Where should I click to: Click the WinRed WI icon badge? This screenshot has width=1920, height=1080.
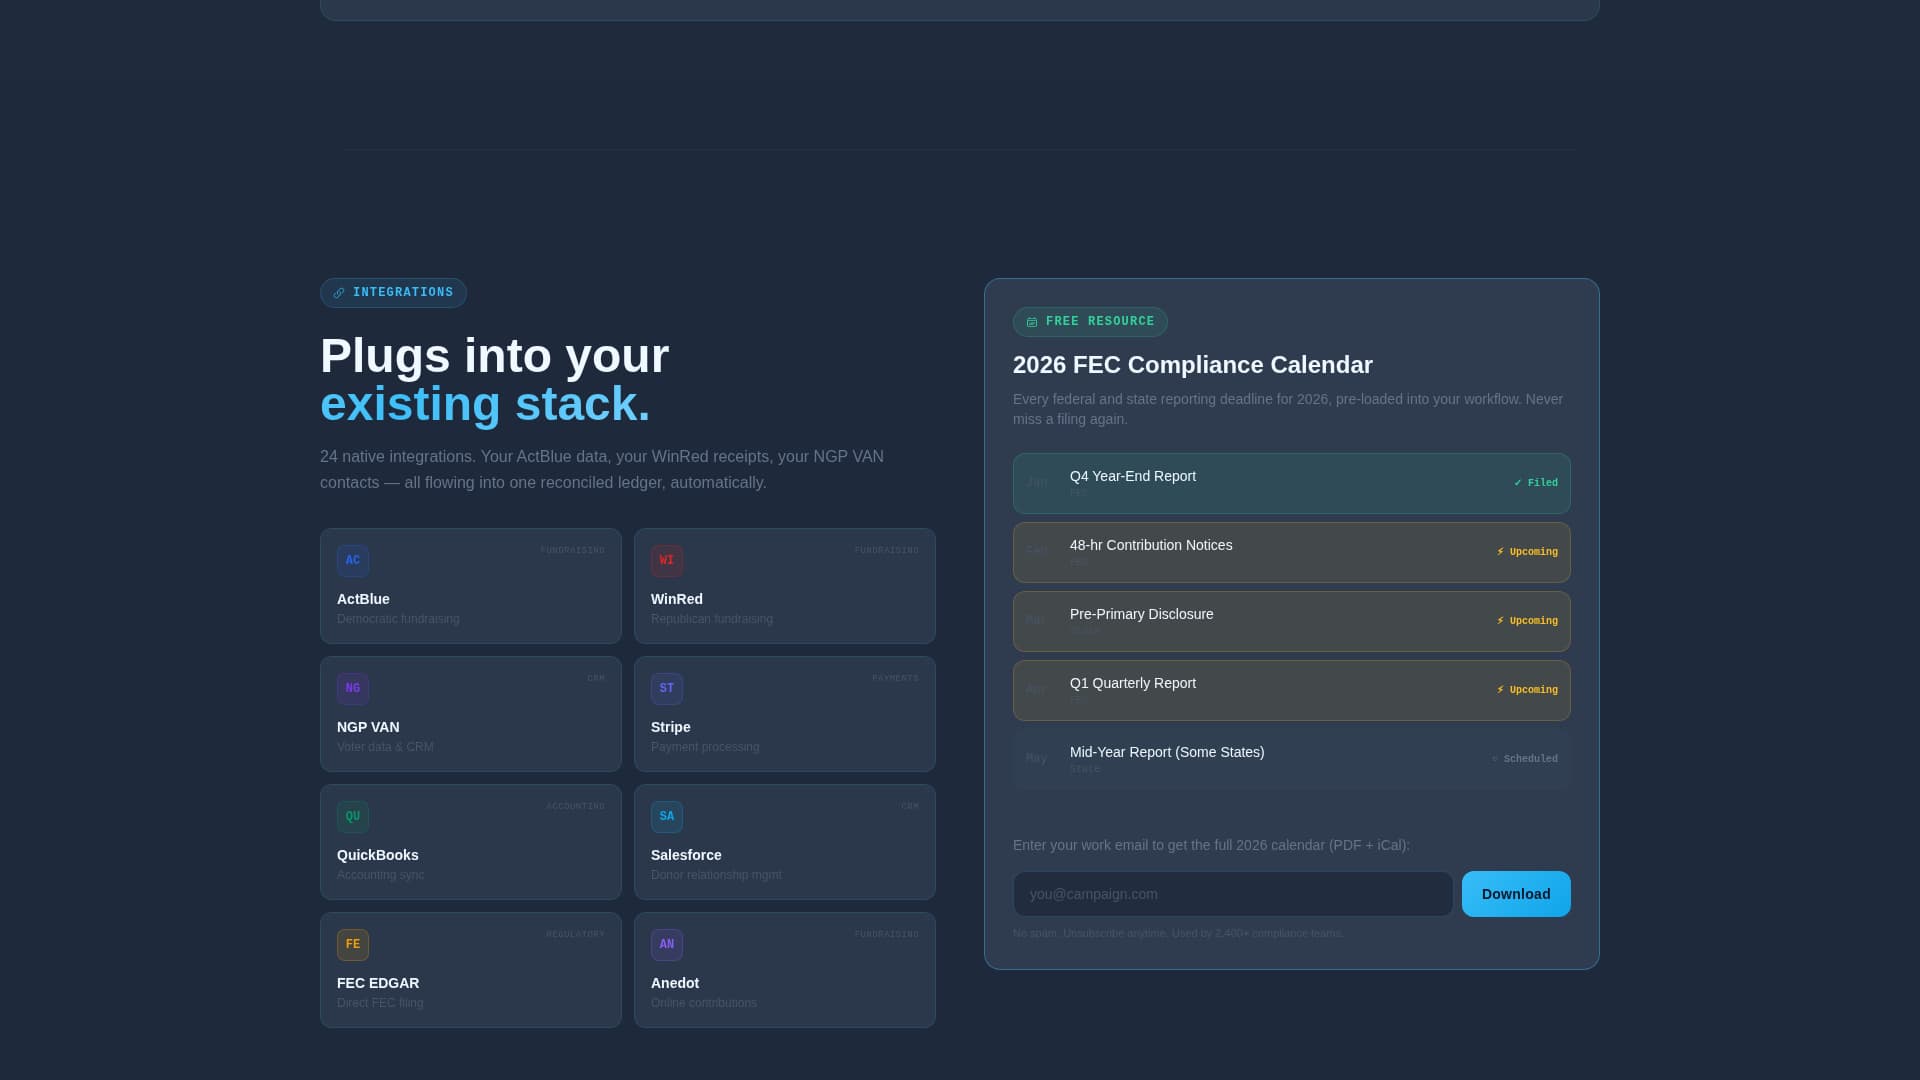[x=667, y=561]
